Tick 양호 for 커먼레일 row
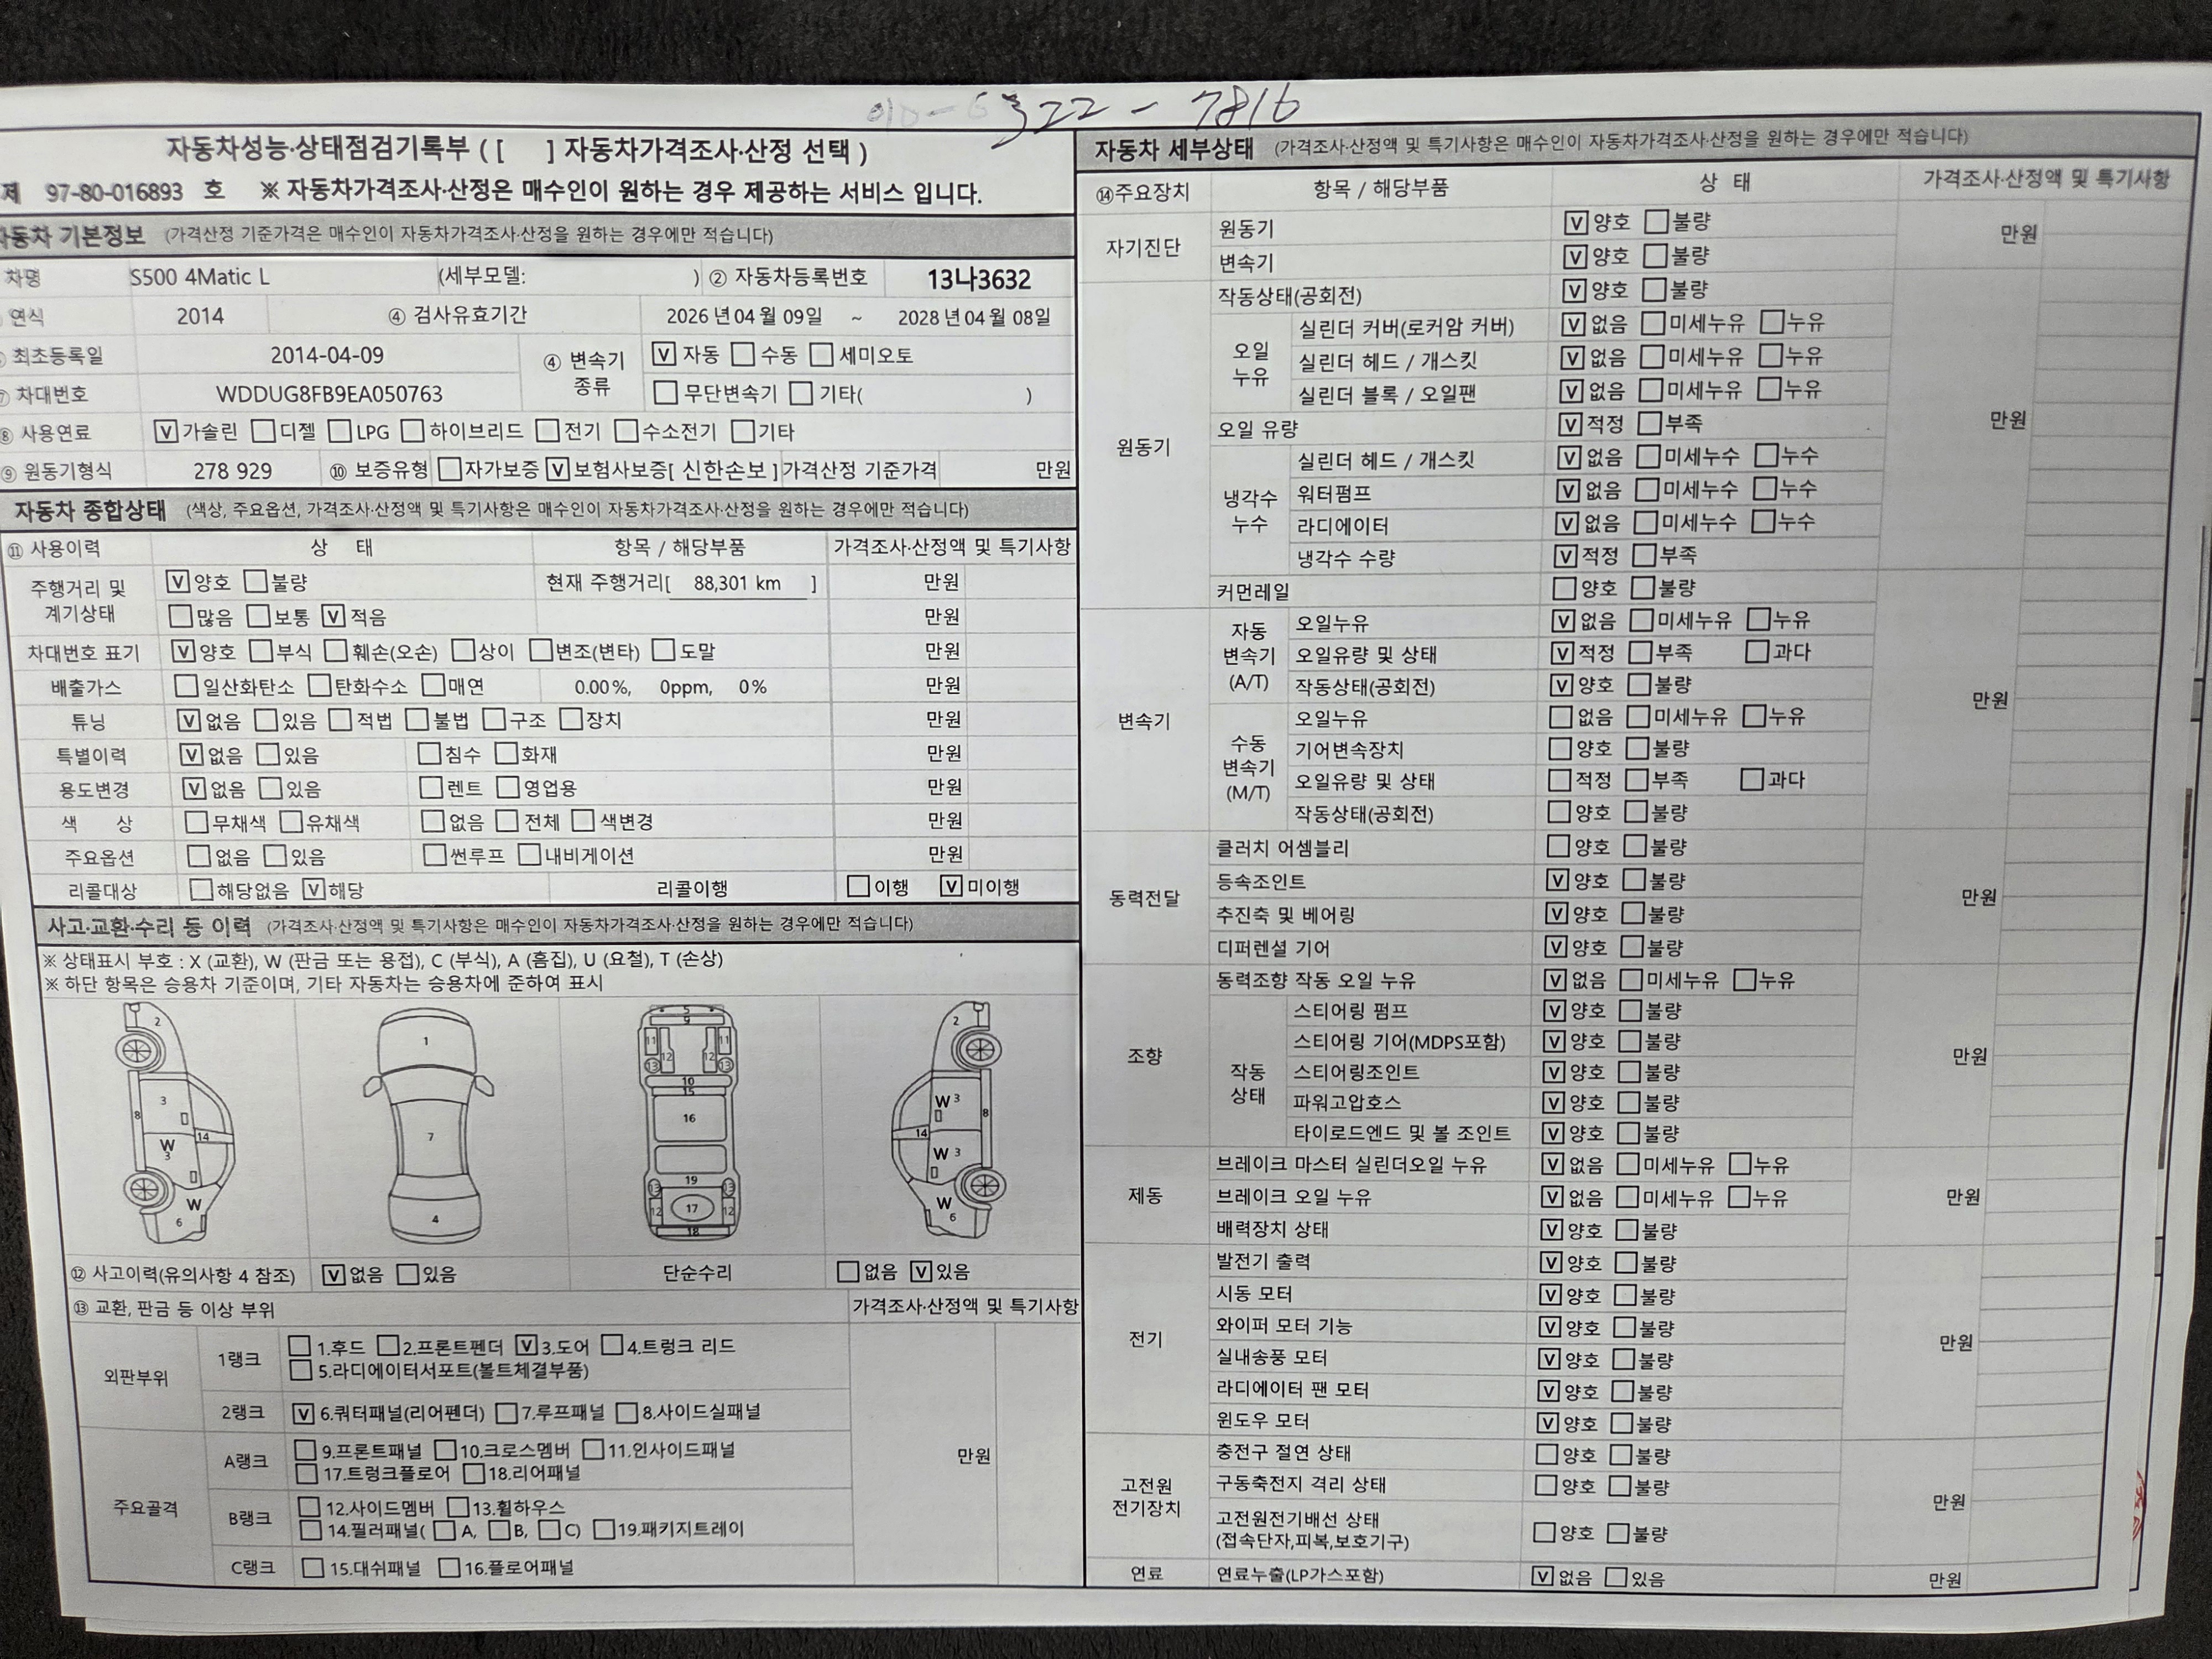2212x1659 pixels. pos(1564,588)
